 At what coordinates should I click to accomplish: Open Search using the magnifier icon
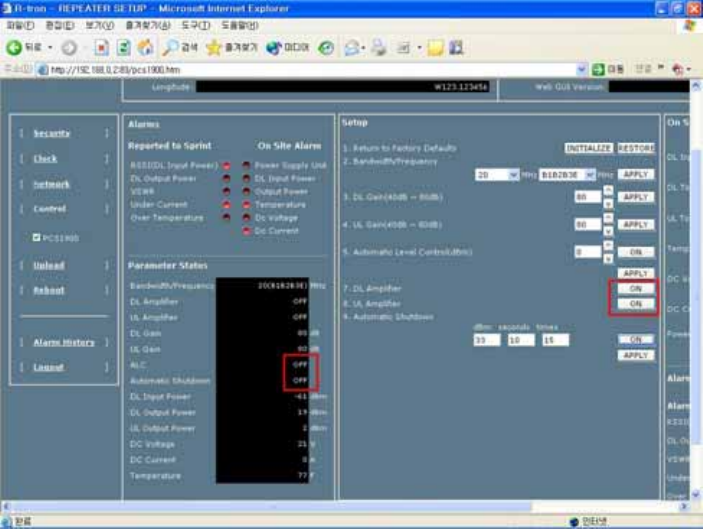(169, 48)
